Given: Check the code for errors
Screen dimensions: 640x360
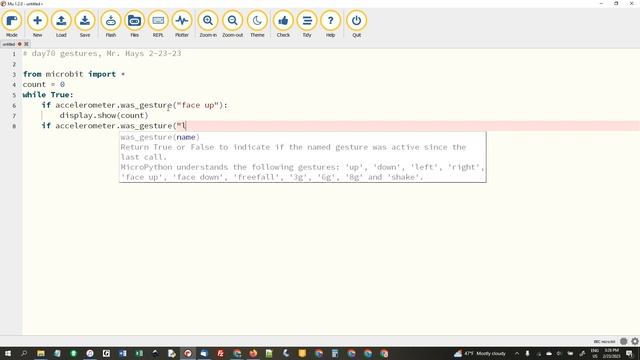Looking at the screenshot, I should point(283,24).
